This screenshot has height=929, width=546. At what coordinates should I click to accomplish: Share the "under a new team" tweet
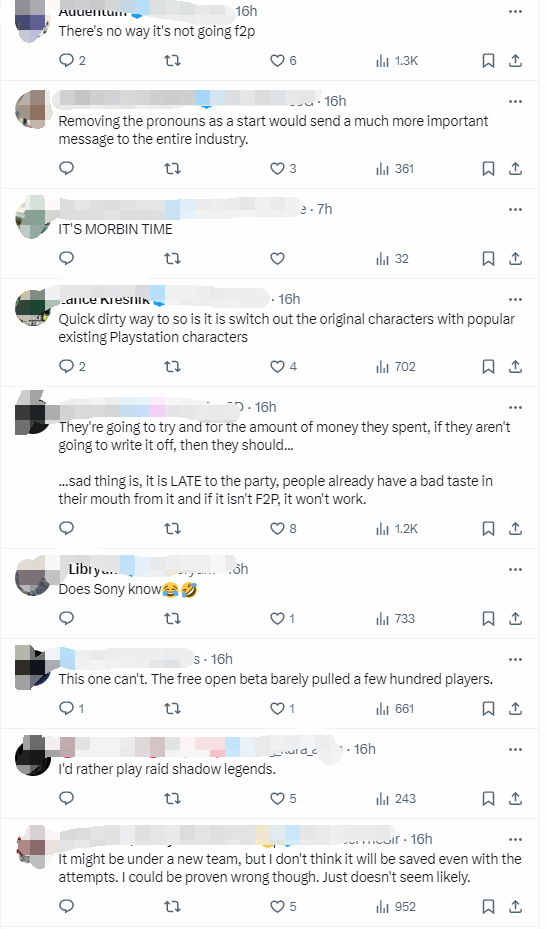515,906
